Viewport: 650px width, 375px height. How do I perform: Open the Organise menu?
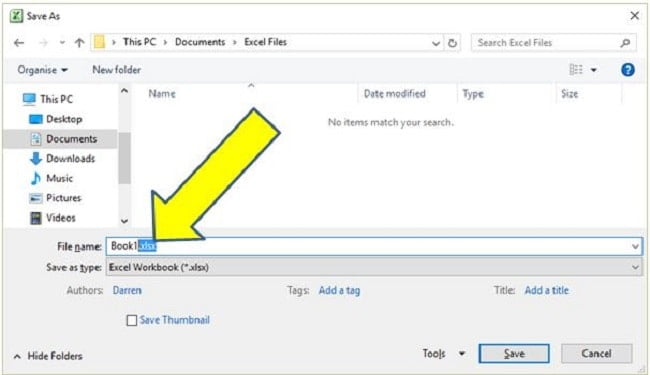tap(42, 70)
